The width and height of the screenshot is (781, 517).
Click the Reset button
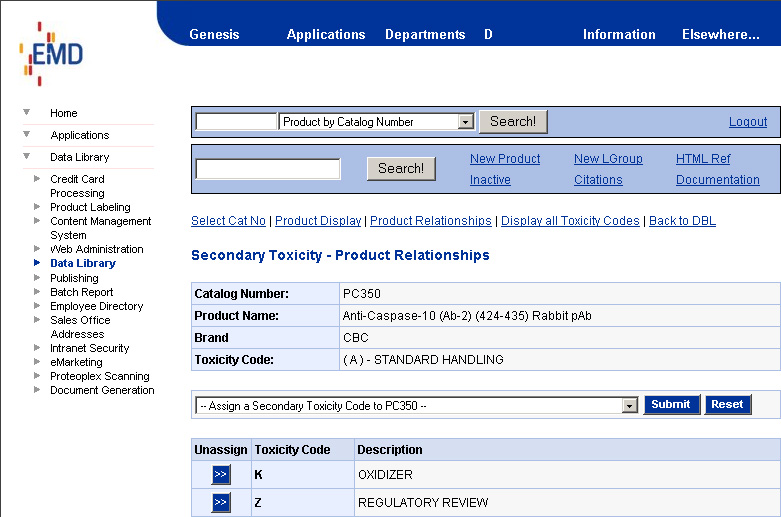tap(727, 405)
